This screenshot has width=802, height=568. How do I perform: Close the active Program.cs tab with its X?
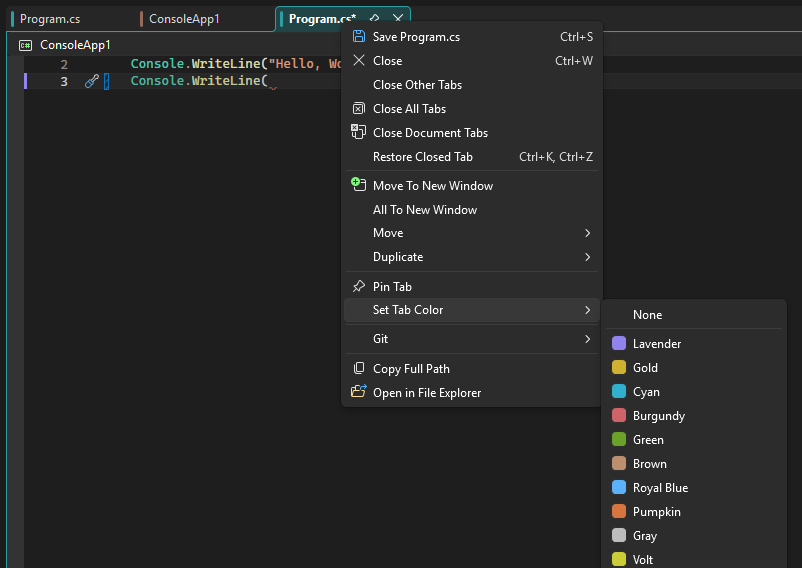(x=398, y=19)
